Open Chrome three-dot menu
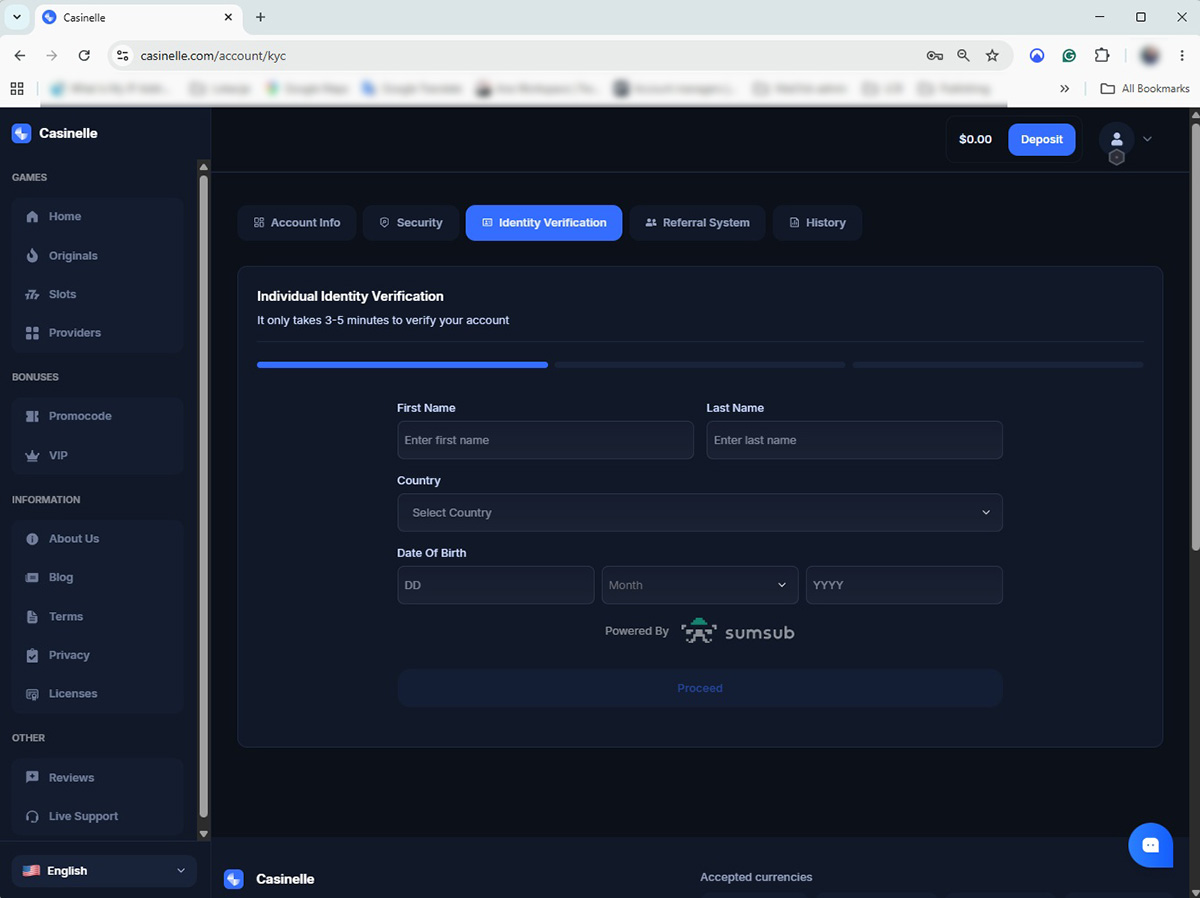 pyautogui.click(x=1181, y=56)
